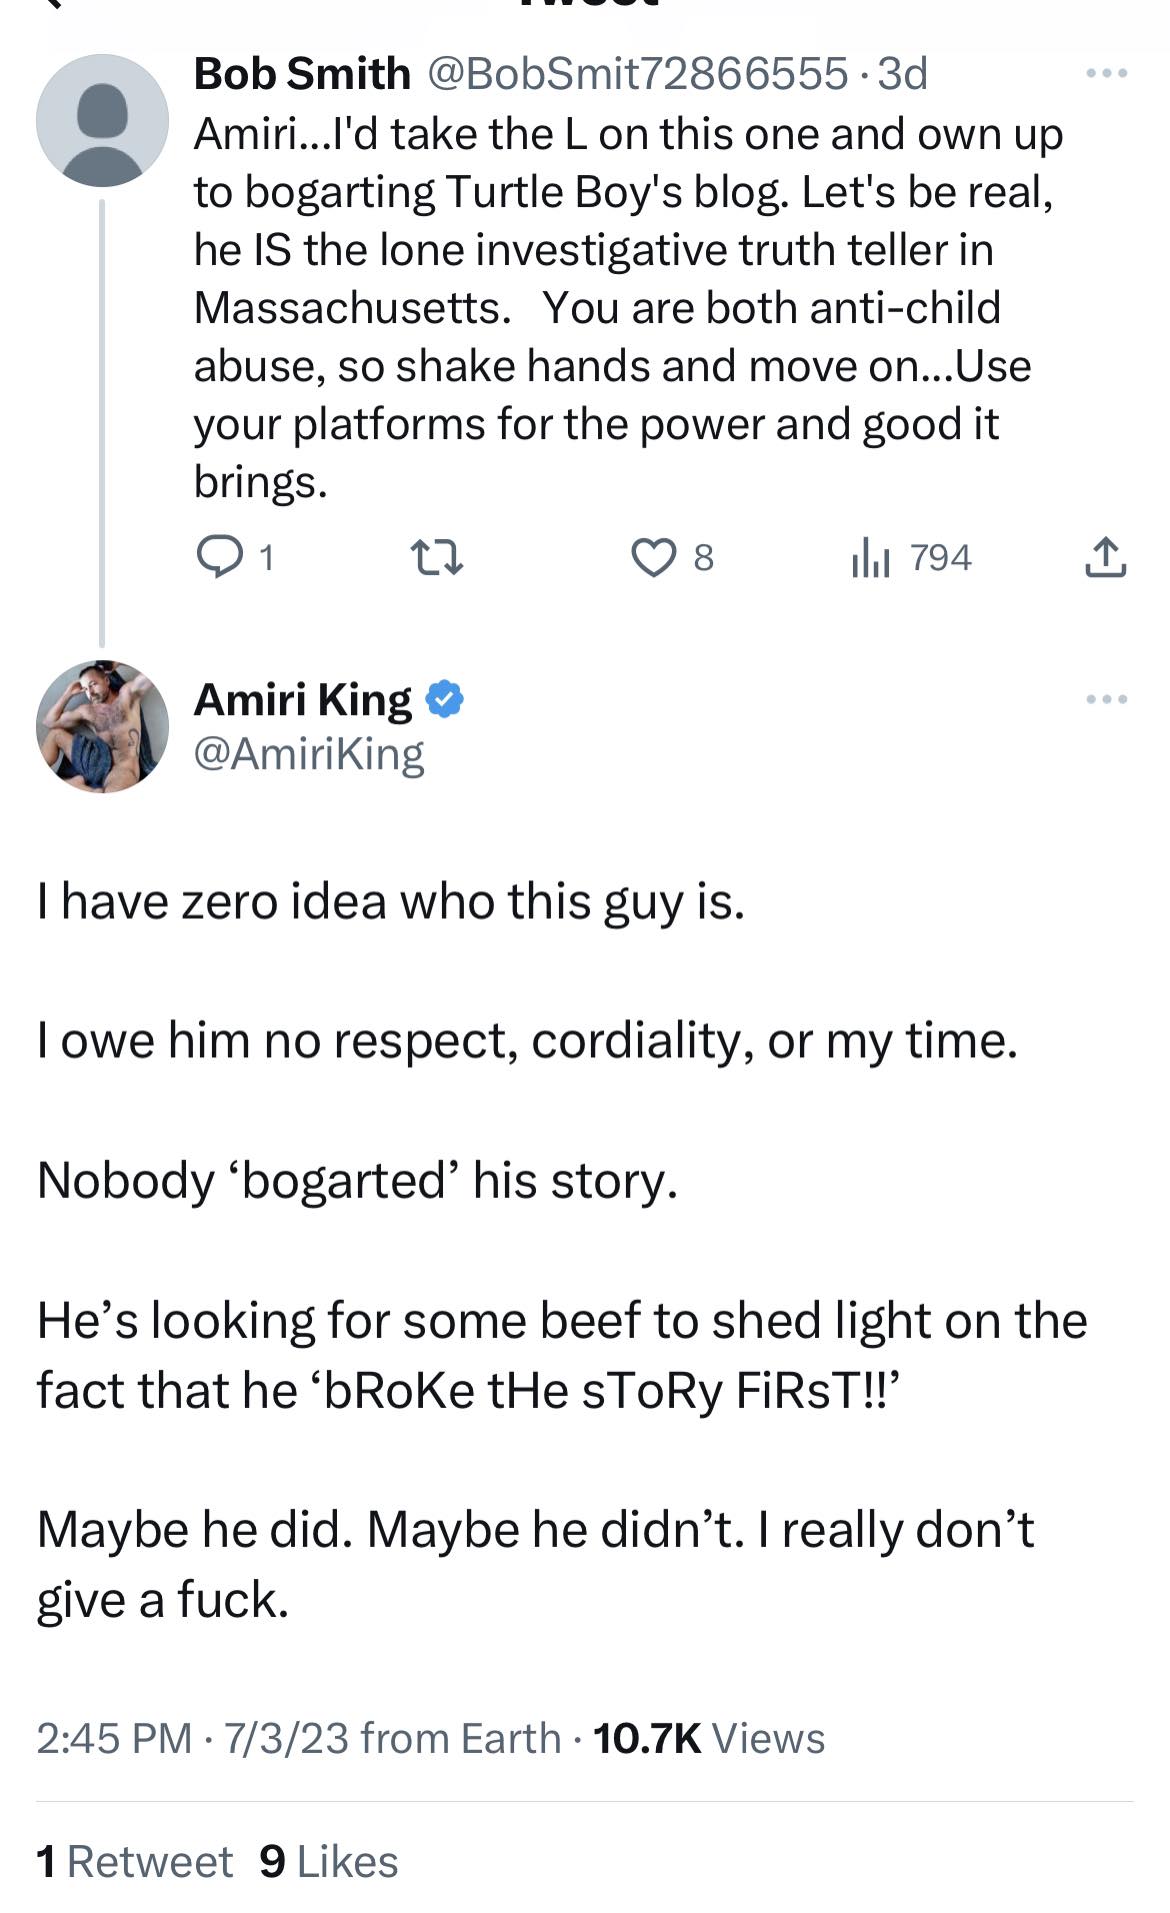The height and width of the screenshot is (1913, 1170).
Task: Open the @BobSmit72866555 handle
Action: coord(637,73)
